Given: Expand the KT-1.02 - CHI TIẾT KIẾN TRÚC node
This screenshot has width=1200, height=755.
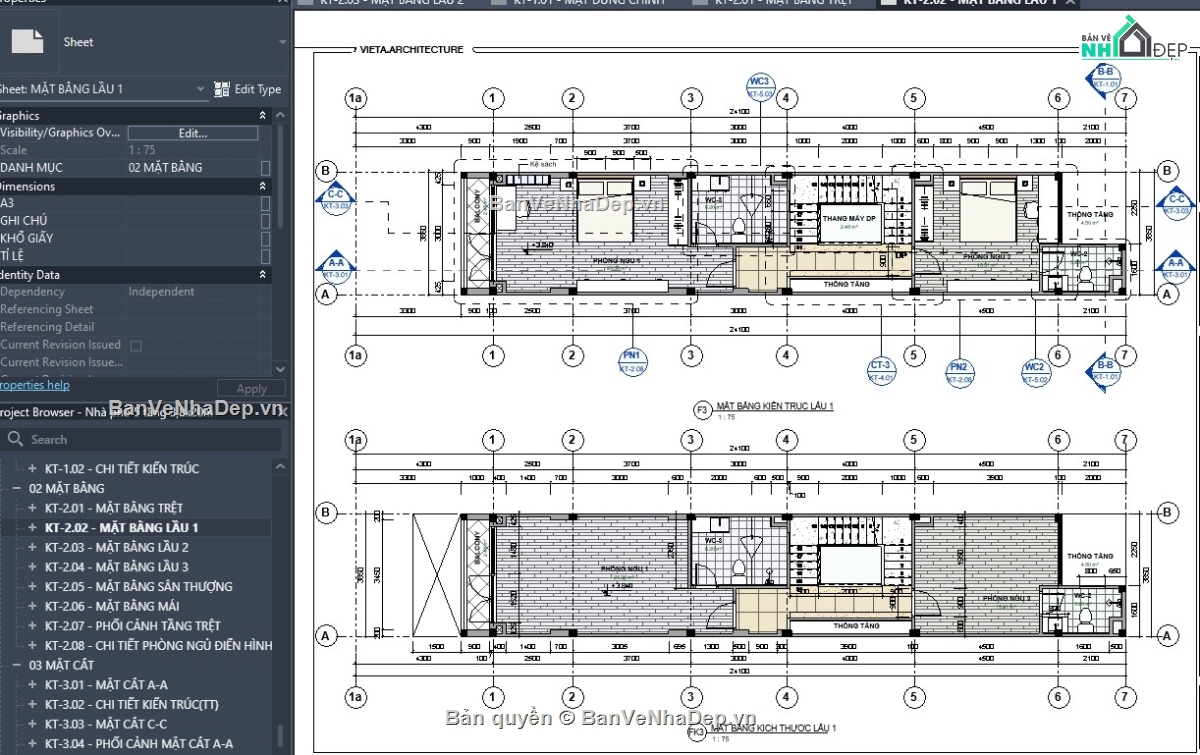Looking at the screenshot, I should [x=32, y=468].
